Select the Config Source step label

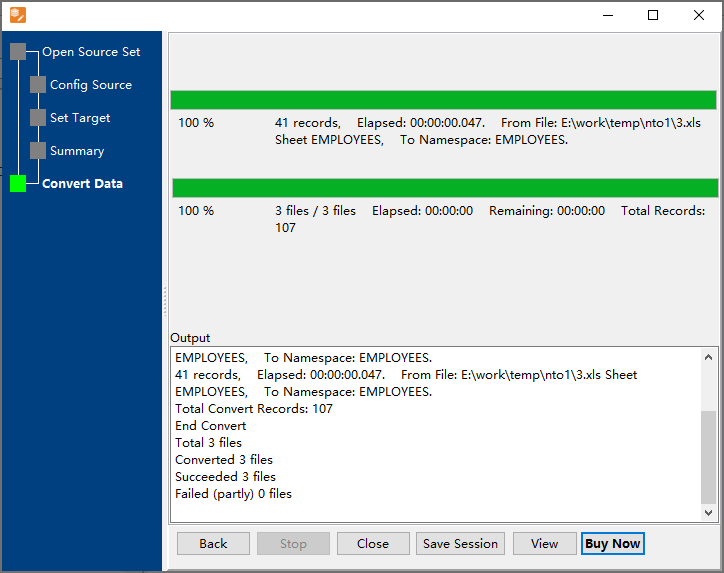click(91, 85)
